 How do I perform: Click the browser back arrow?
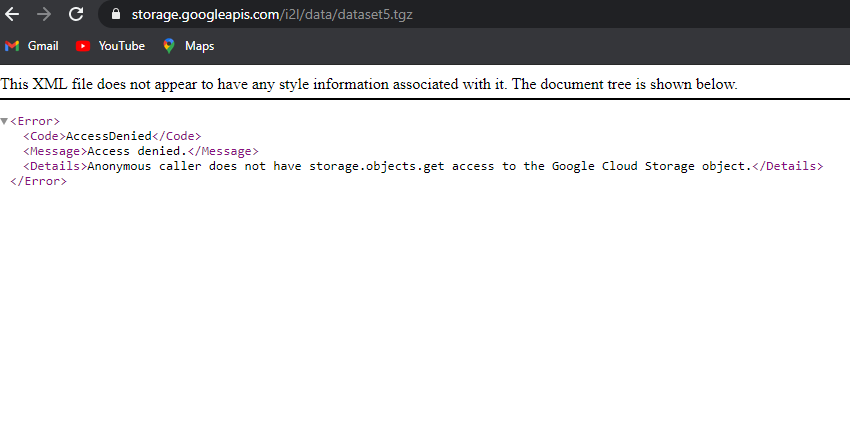(12, 14)
